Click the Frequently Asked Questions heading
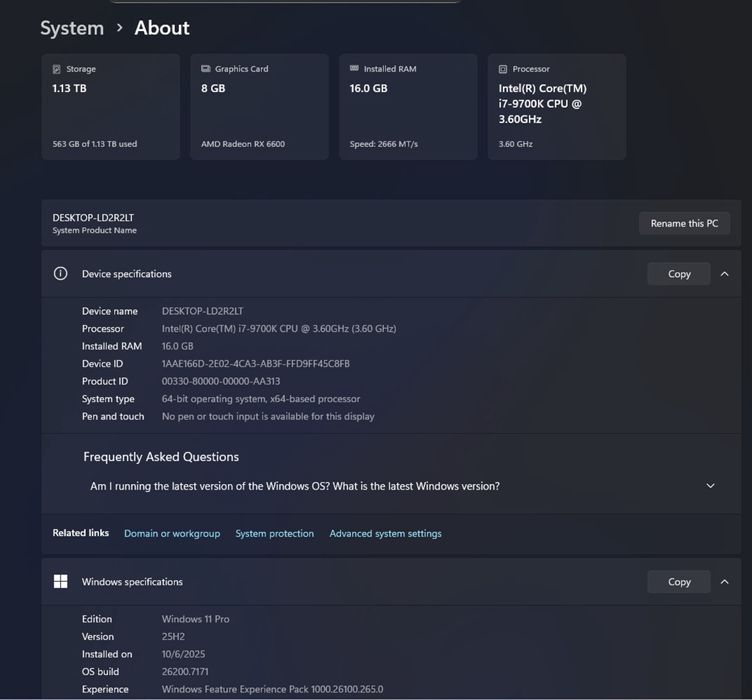 coord(161,457)
